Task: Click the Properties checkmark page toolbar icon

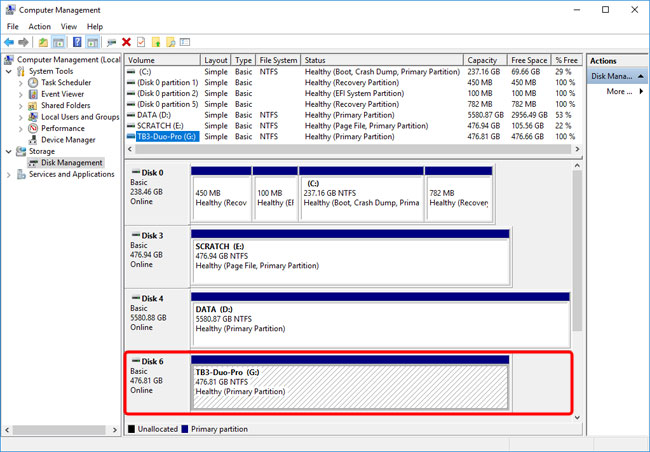Action: click(141, 42)
